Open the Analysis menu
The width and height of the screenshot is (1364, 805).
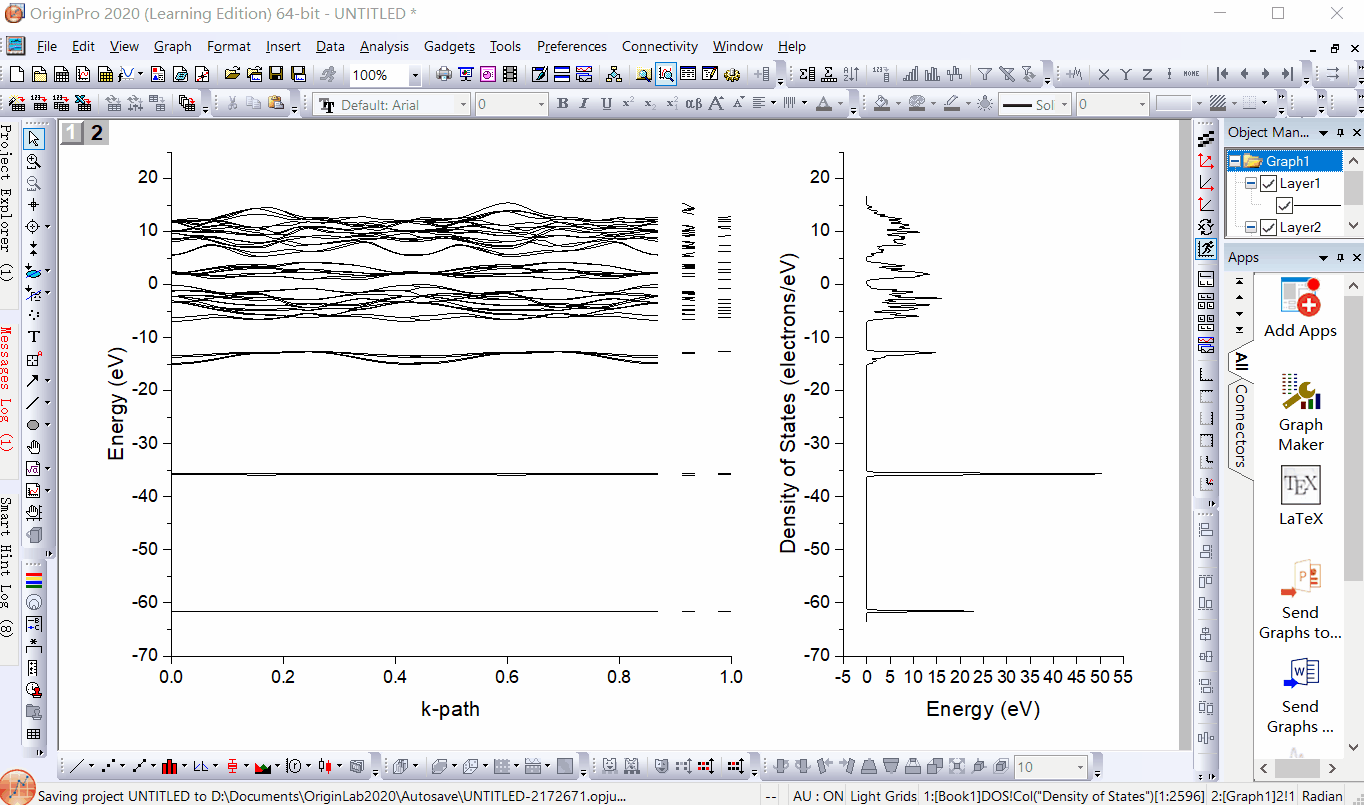384,46
